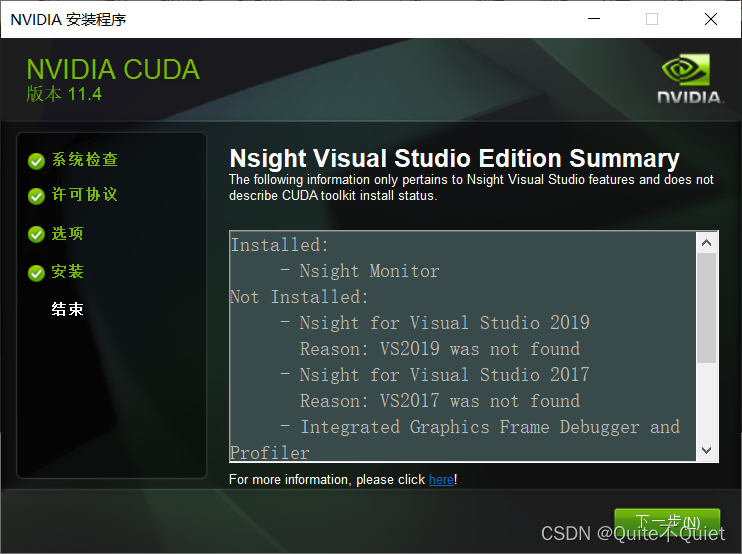Click the 'Nsight for Visual Studio 2019' line
This screenshot has height=554, width=742.
point(444,323)
